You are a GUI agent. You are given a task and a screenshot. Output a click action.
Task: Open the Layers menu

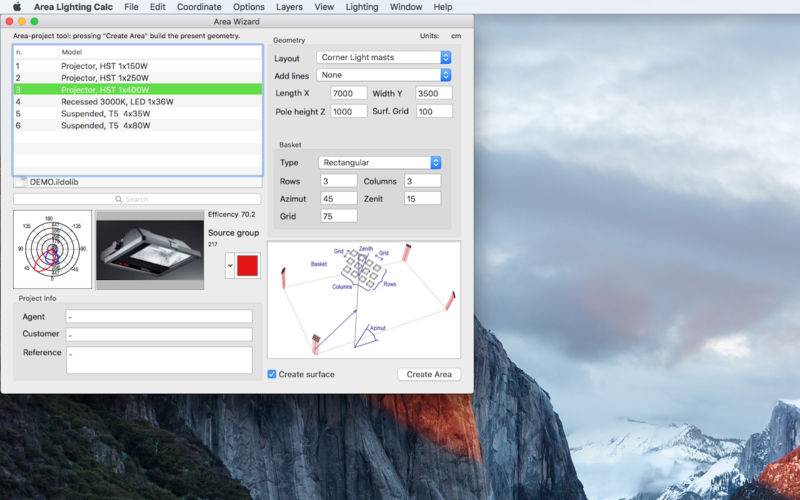tap(289, 7)
